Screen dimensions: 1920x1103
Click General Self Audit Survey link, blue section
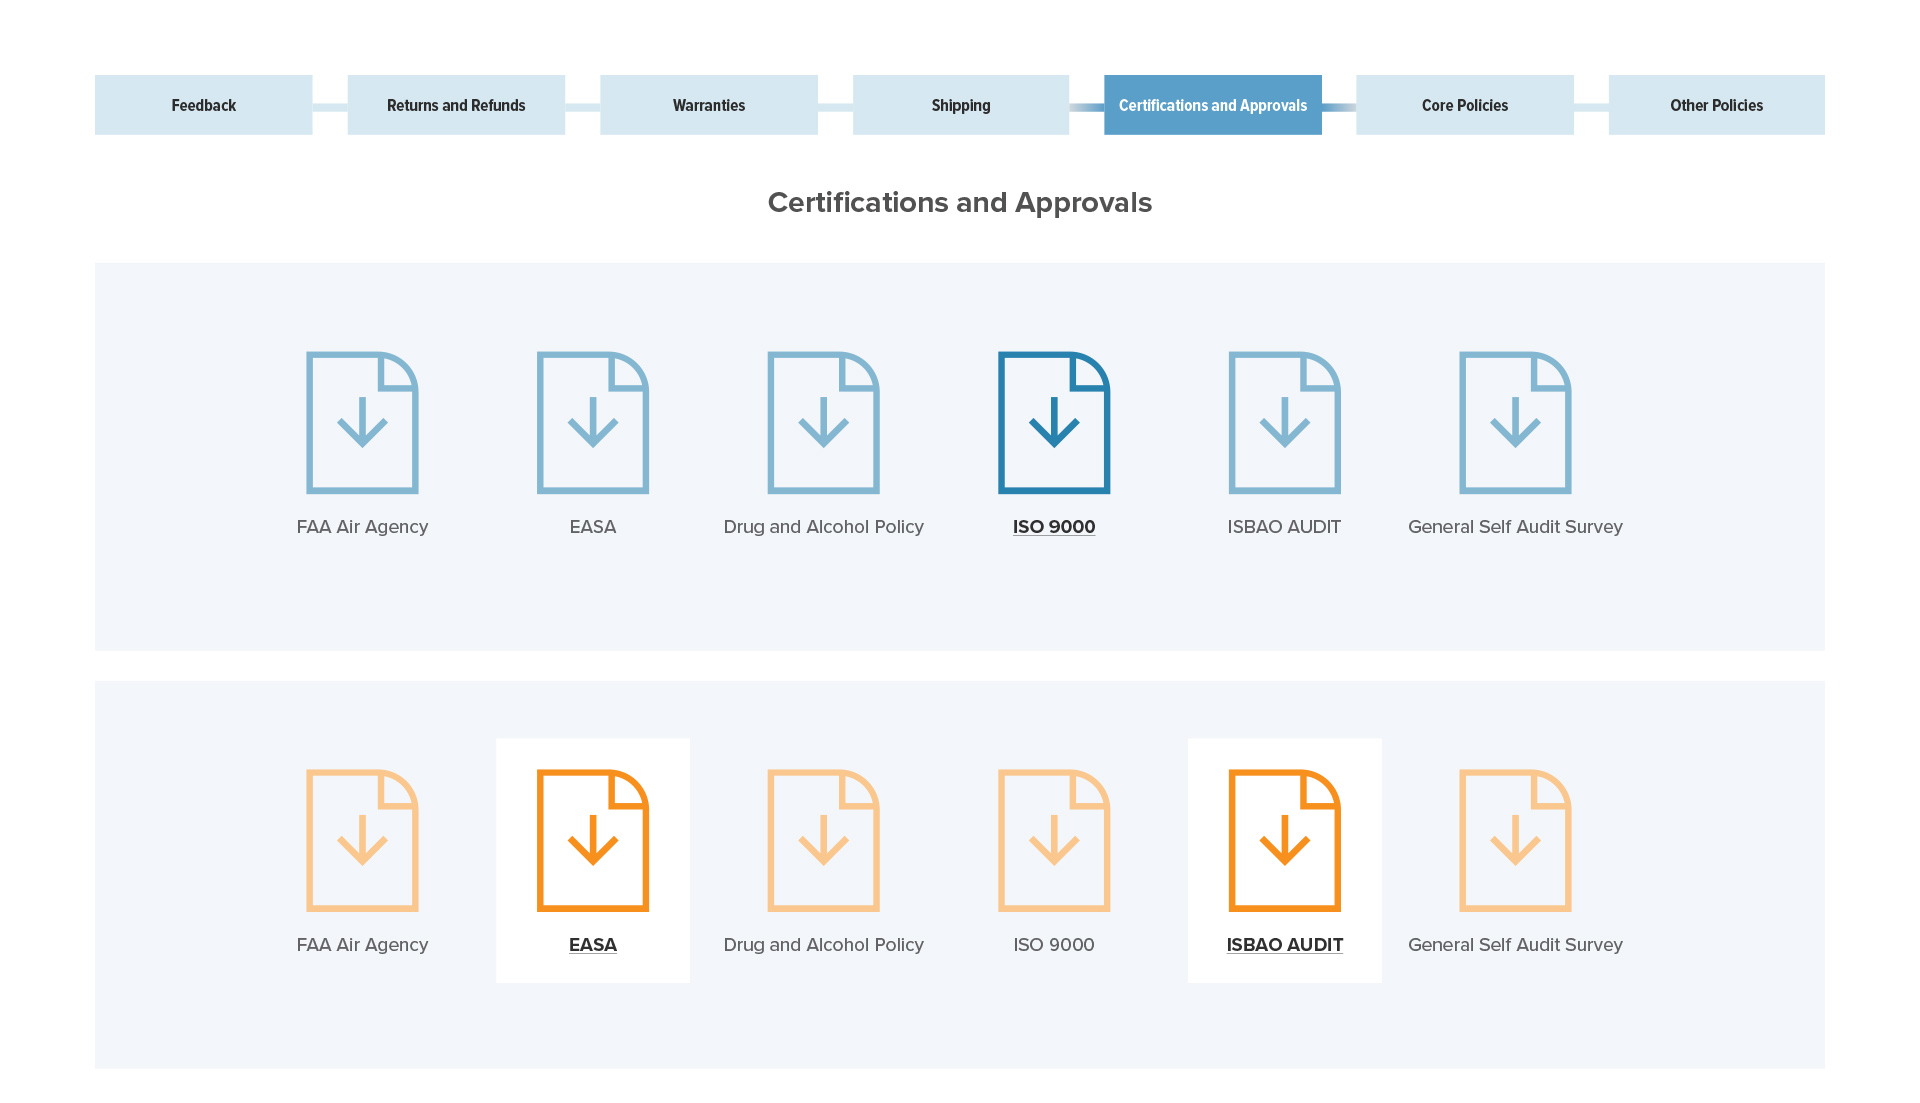point(1515,527)
